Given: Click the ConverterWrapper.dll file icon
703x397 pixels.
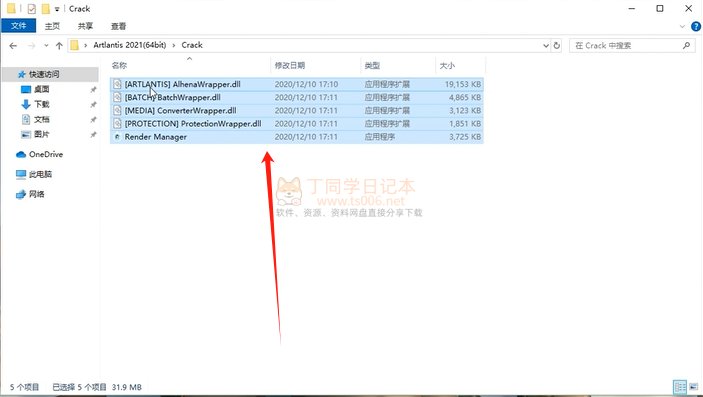Looking at the screenshot, I should [x=117, y=110].
